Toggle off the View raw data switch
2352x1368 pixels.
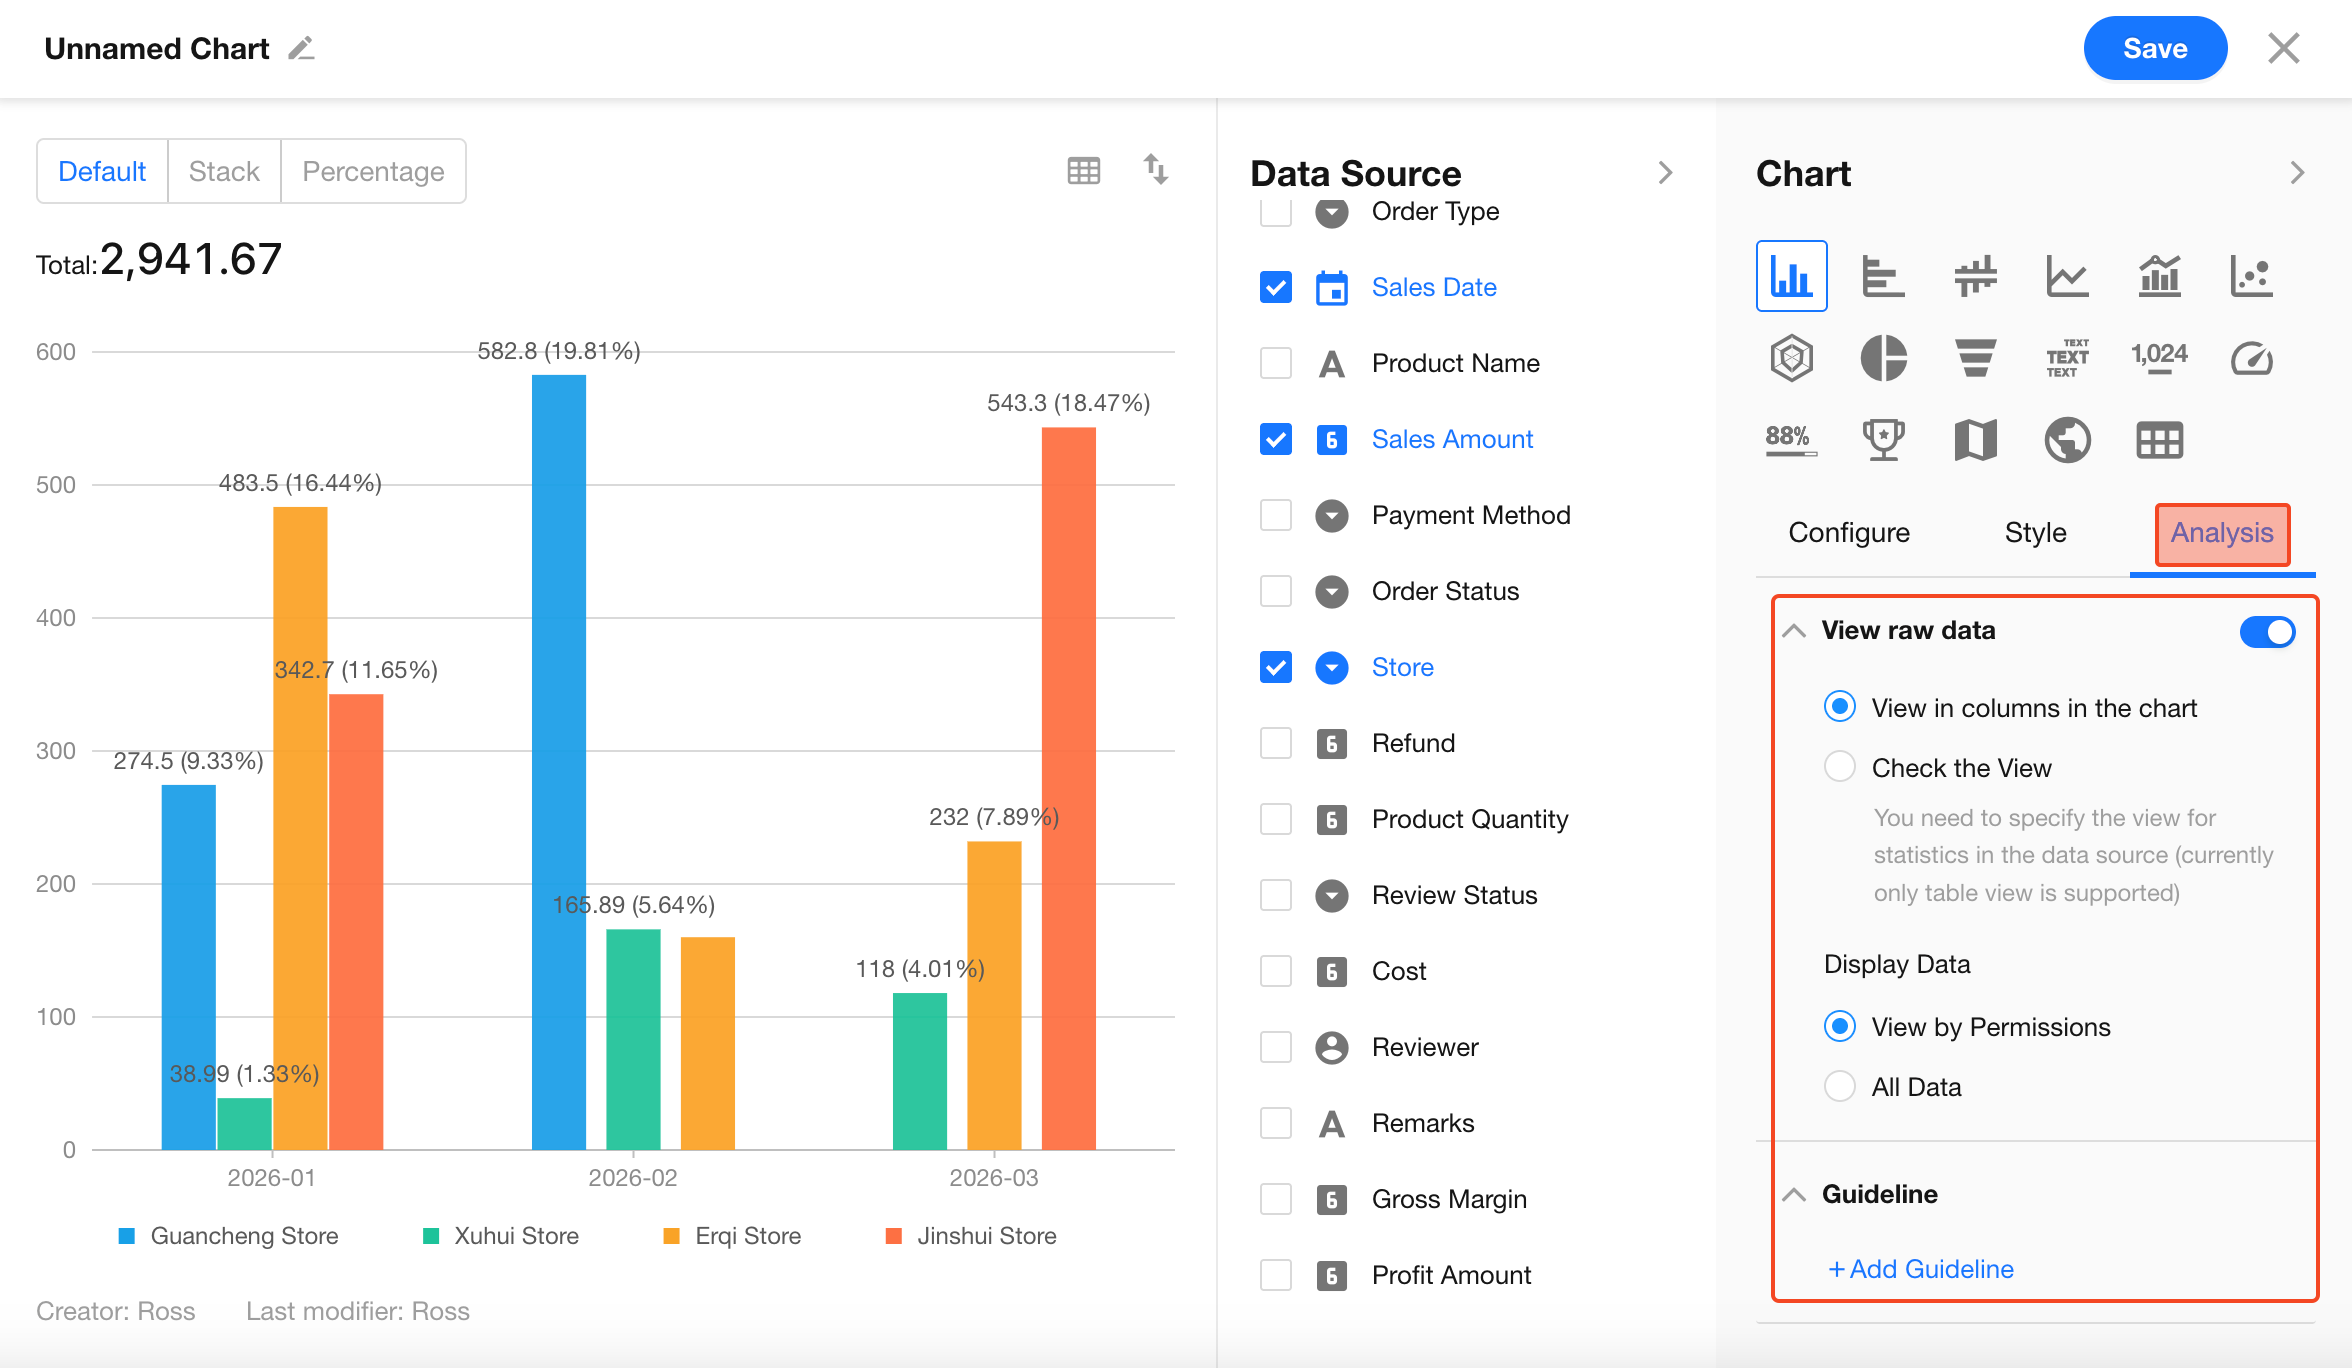[2267, 632]
